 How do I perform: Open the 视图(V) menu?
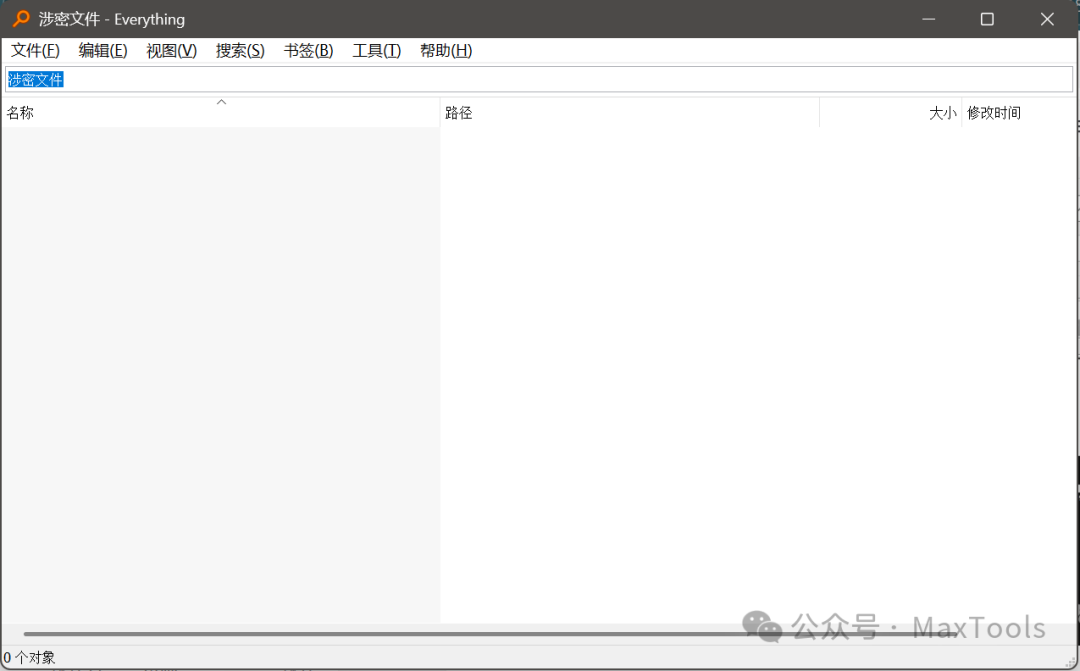pos(172,50)
